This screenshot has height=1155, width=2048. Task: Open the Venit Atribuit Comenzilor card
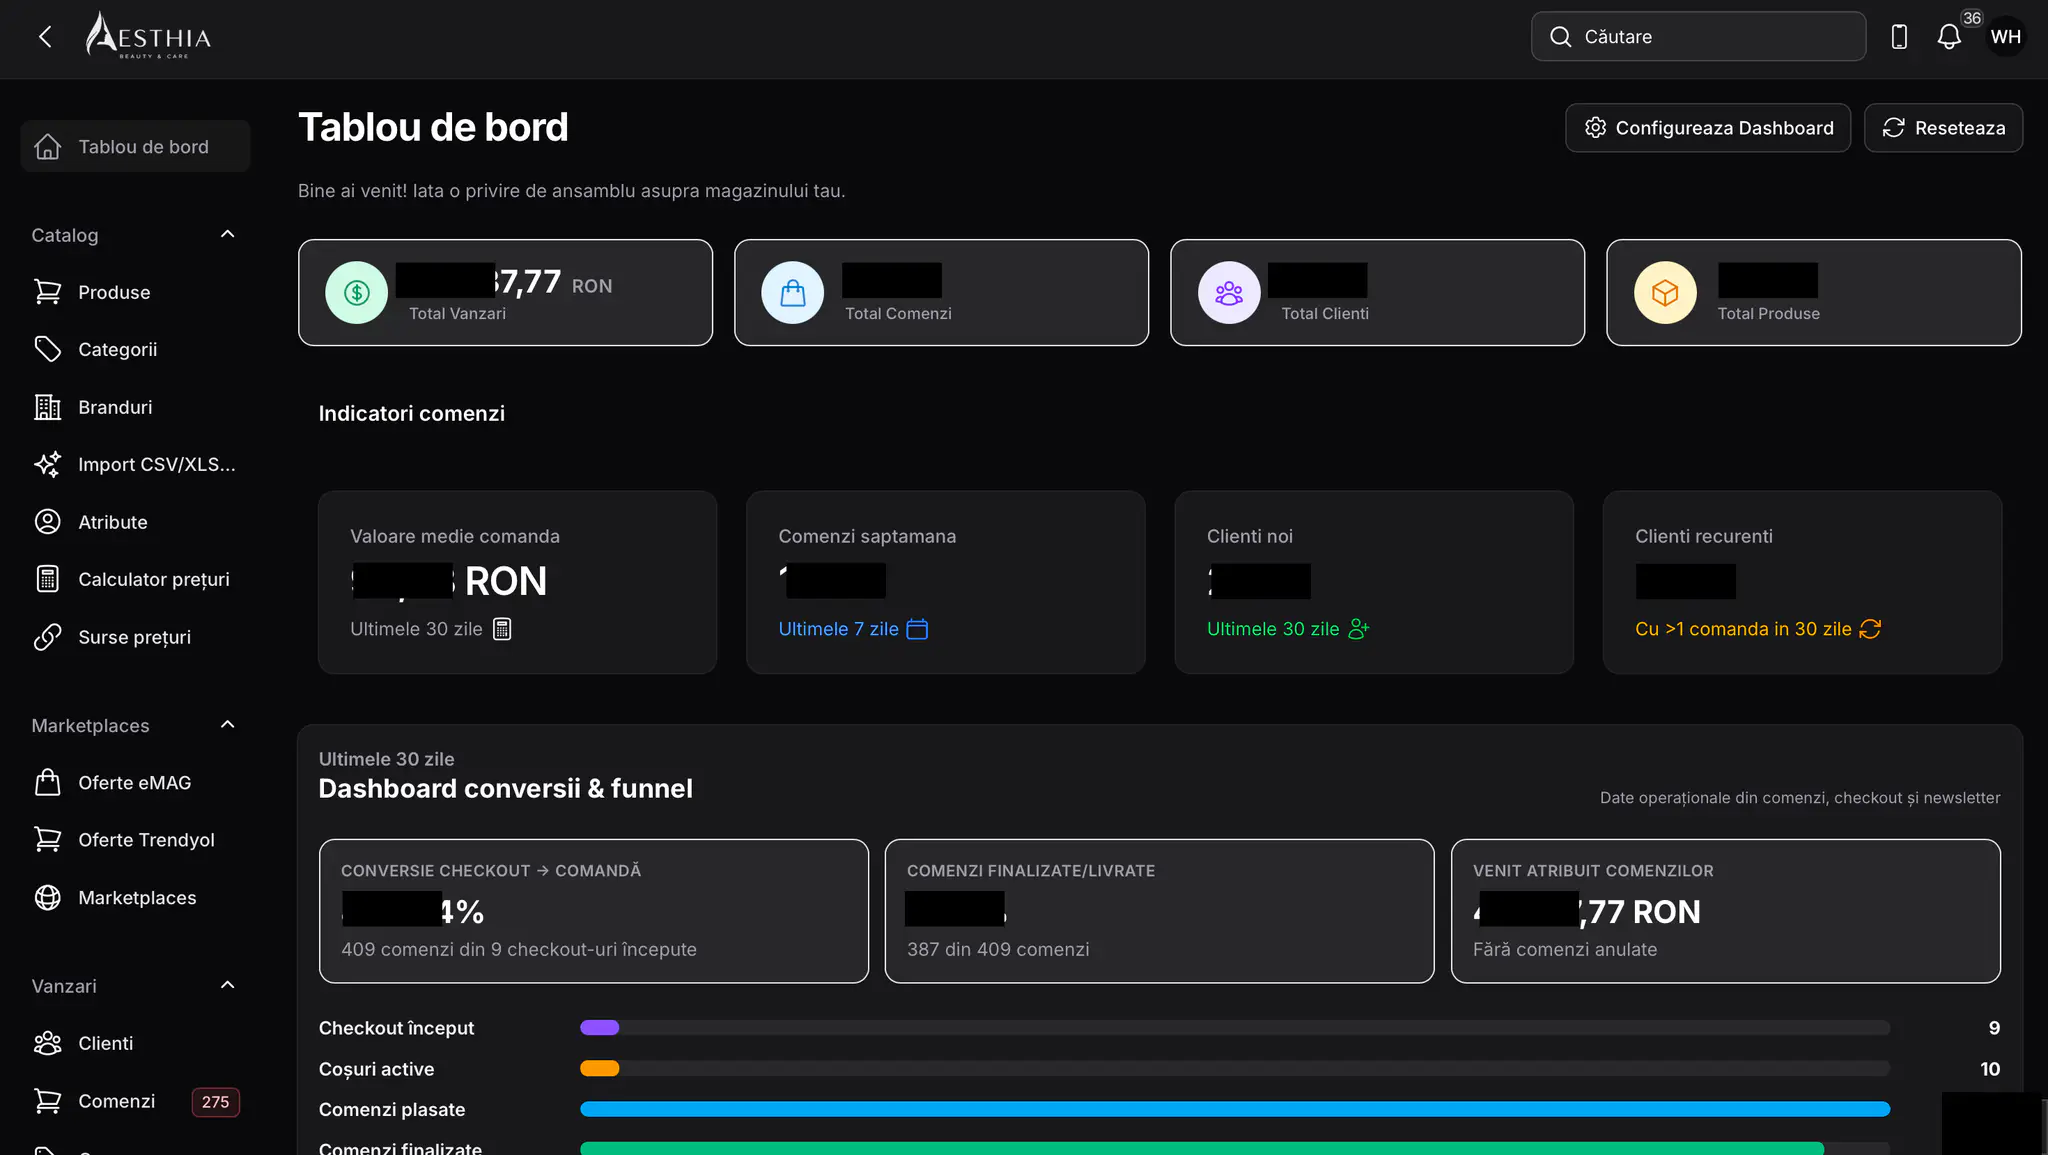click(x=1725, y=911)
